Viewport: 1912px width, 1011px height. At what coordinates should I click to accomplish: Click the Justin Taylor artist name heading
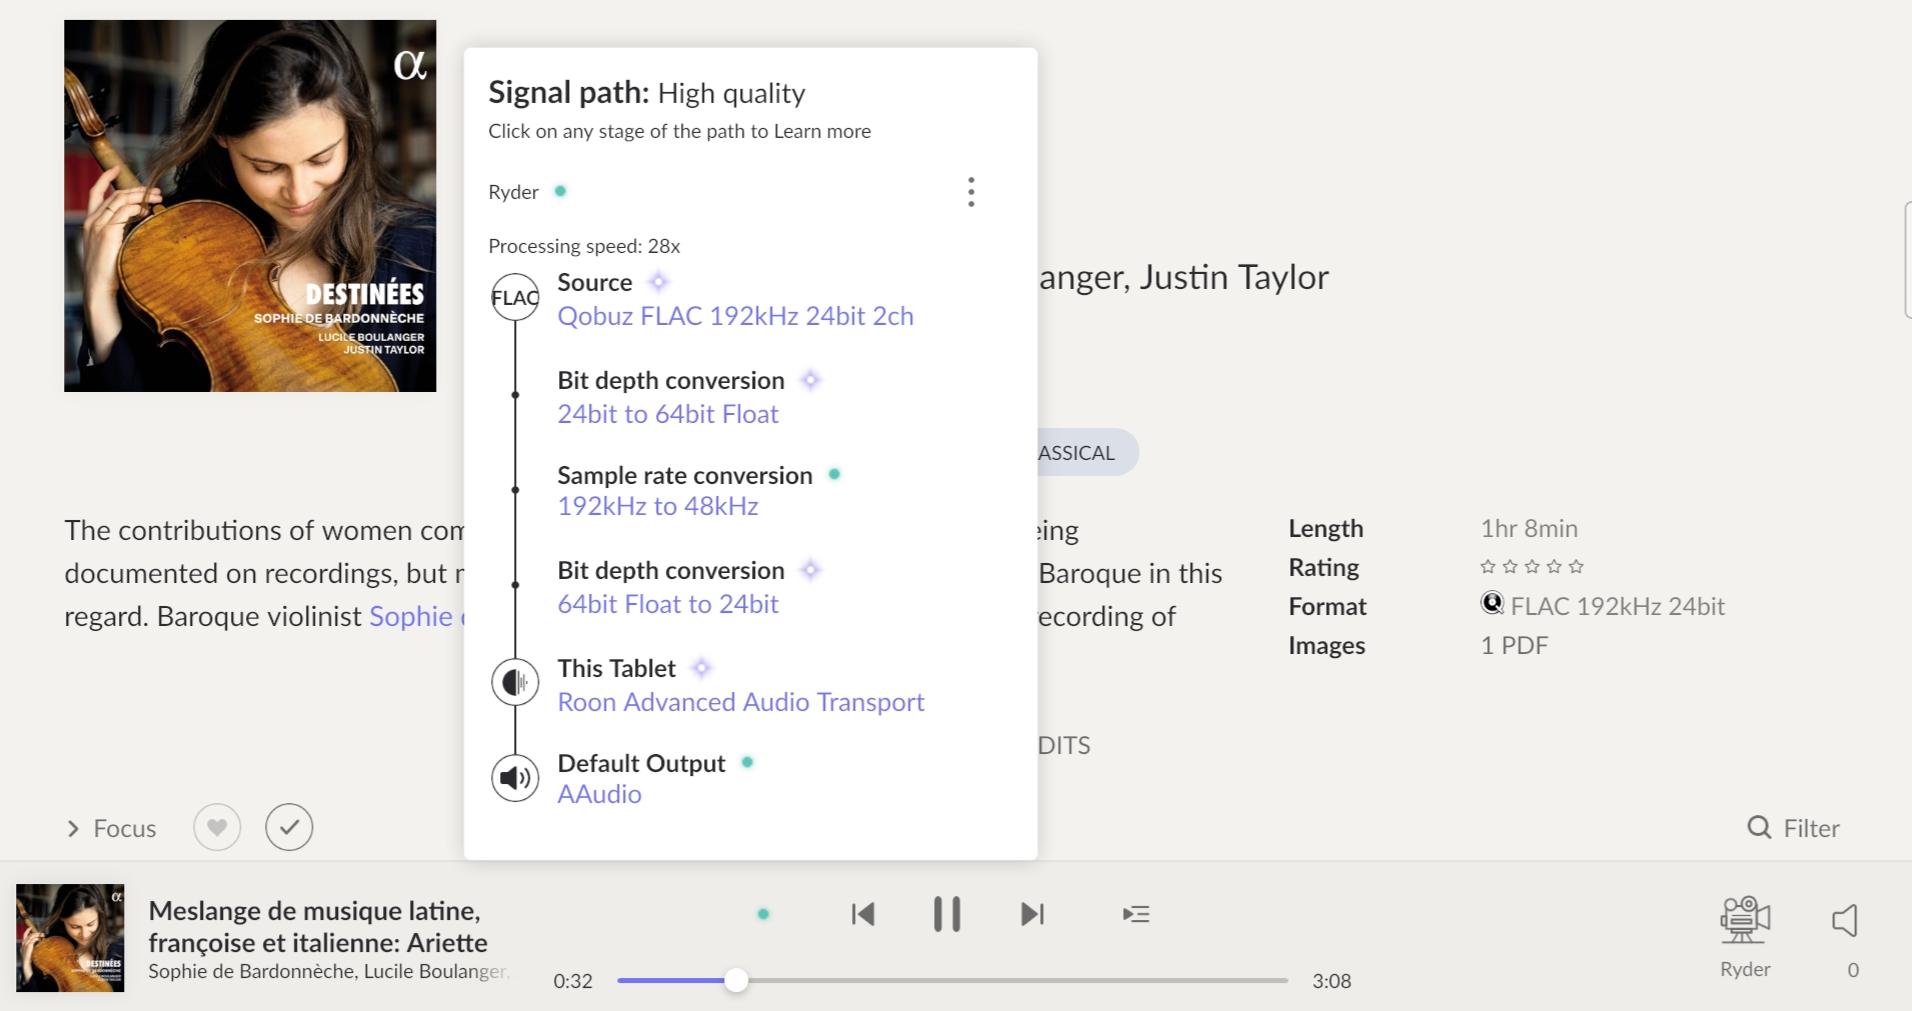click(1234, 277)
